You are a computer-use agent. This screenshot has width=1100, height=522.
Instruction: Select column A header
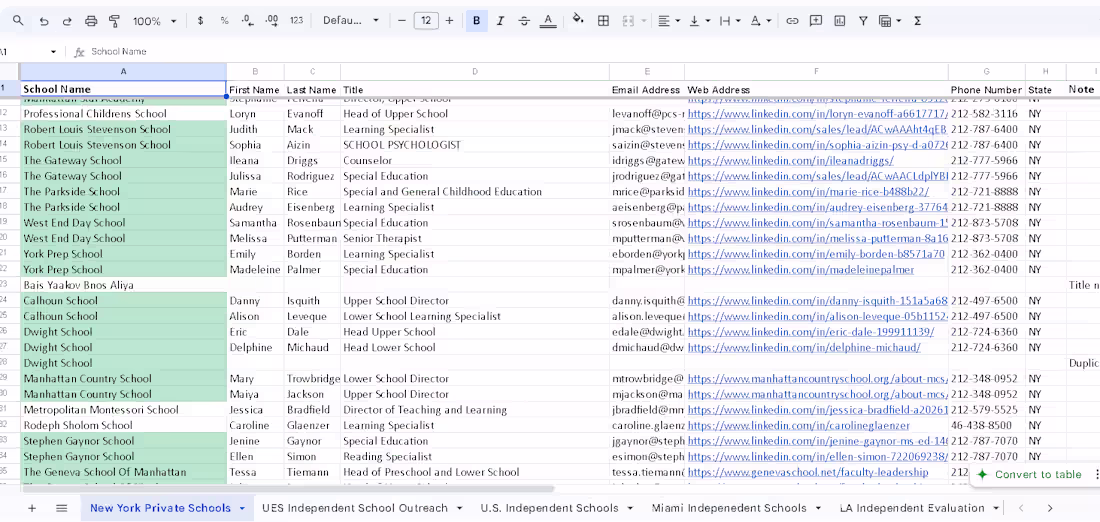tap(123, 72)
